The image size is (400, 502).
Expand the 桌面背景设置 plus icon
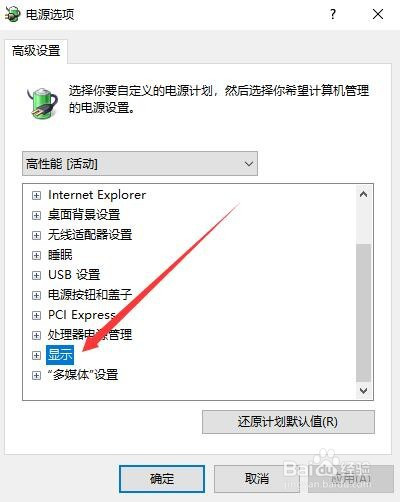(x=36, y=215)
